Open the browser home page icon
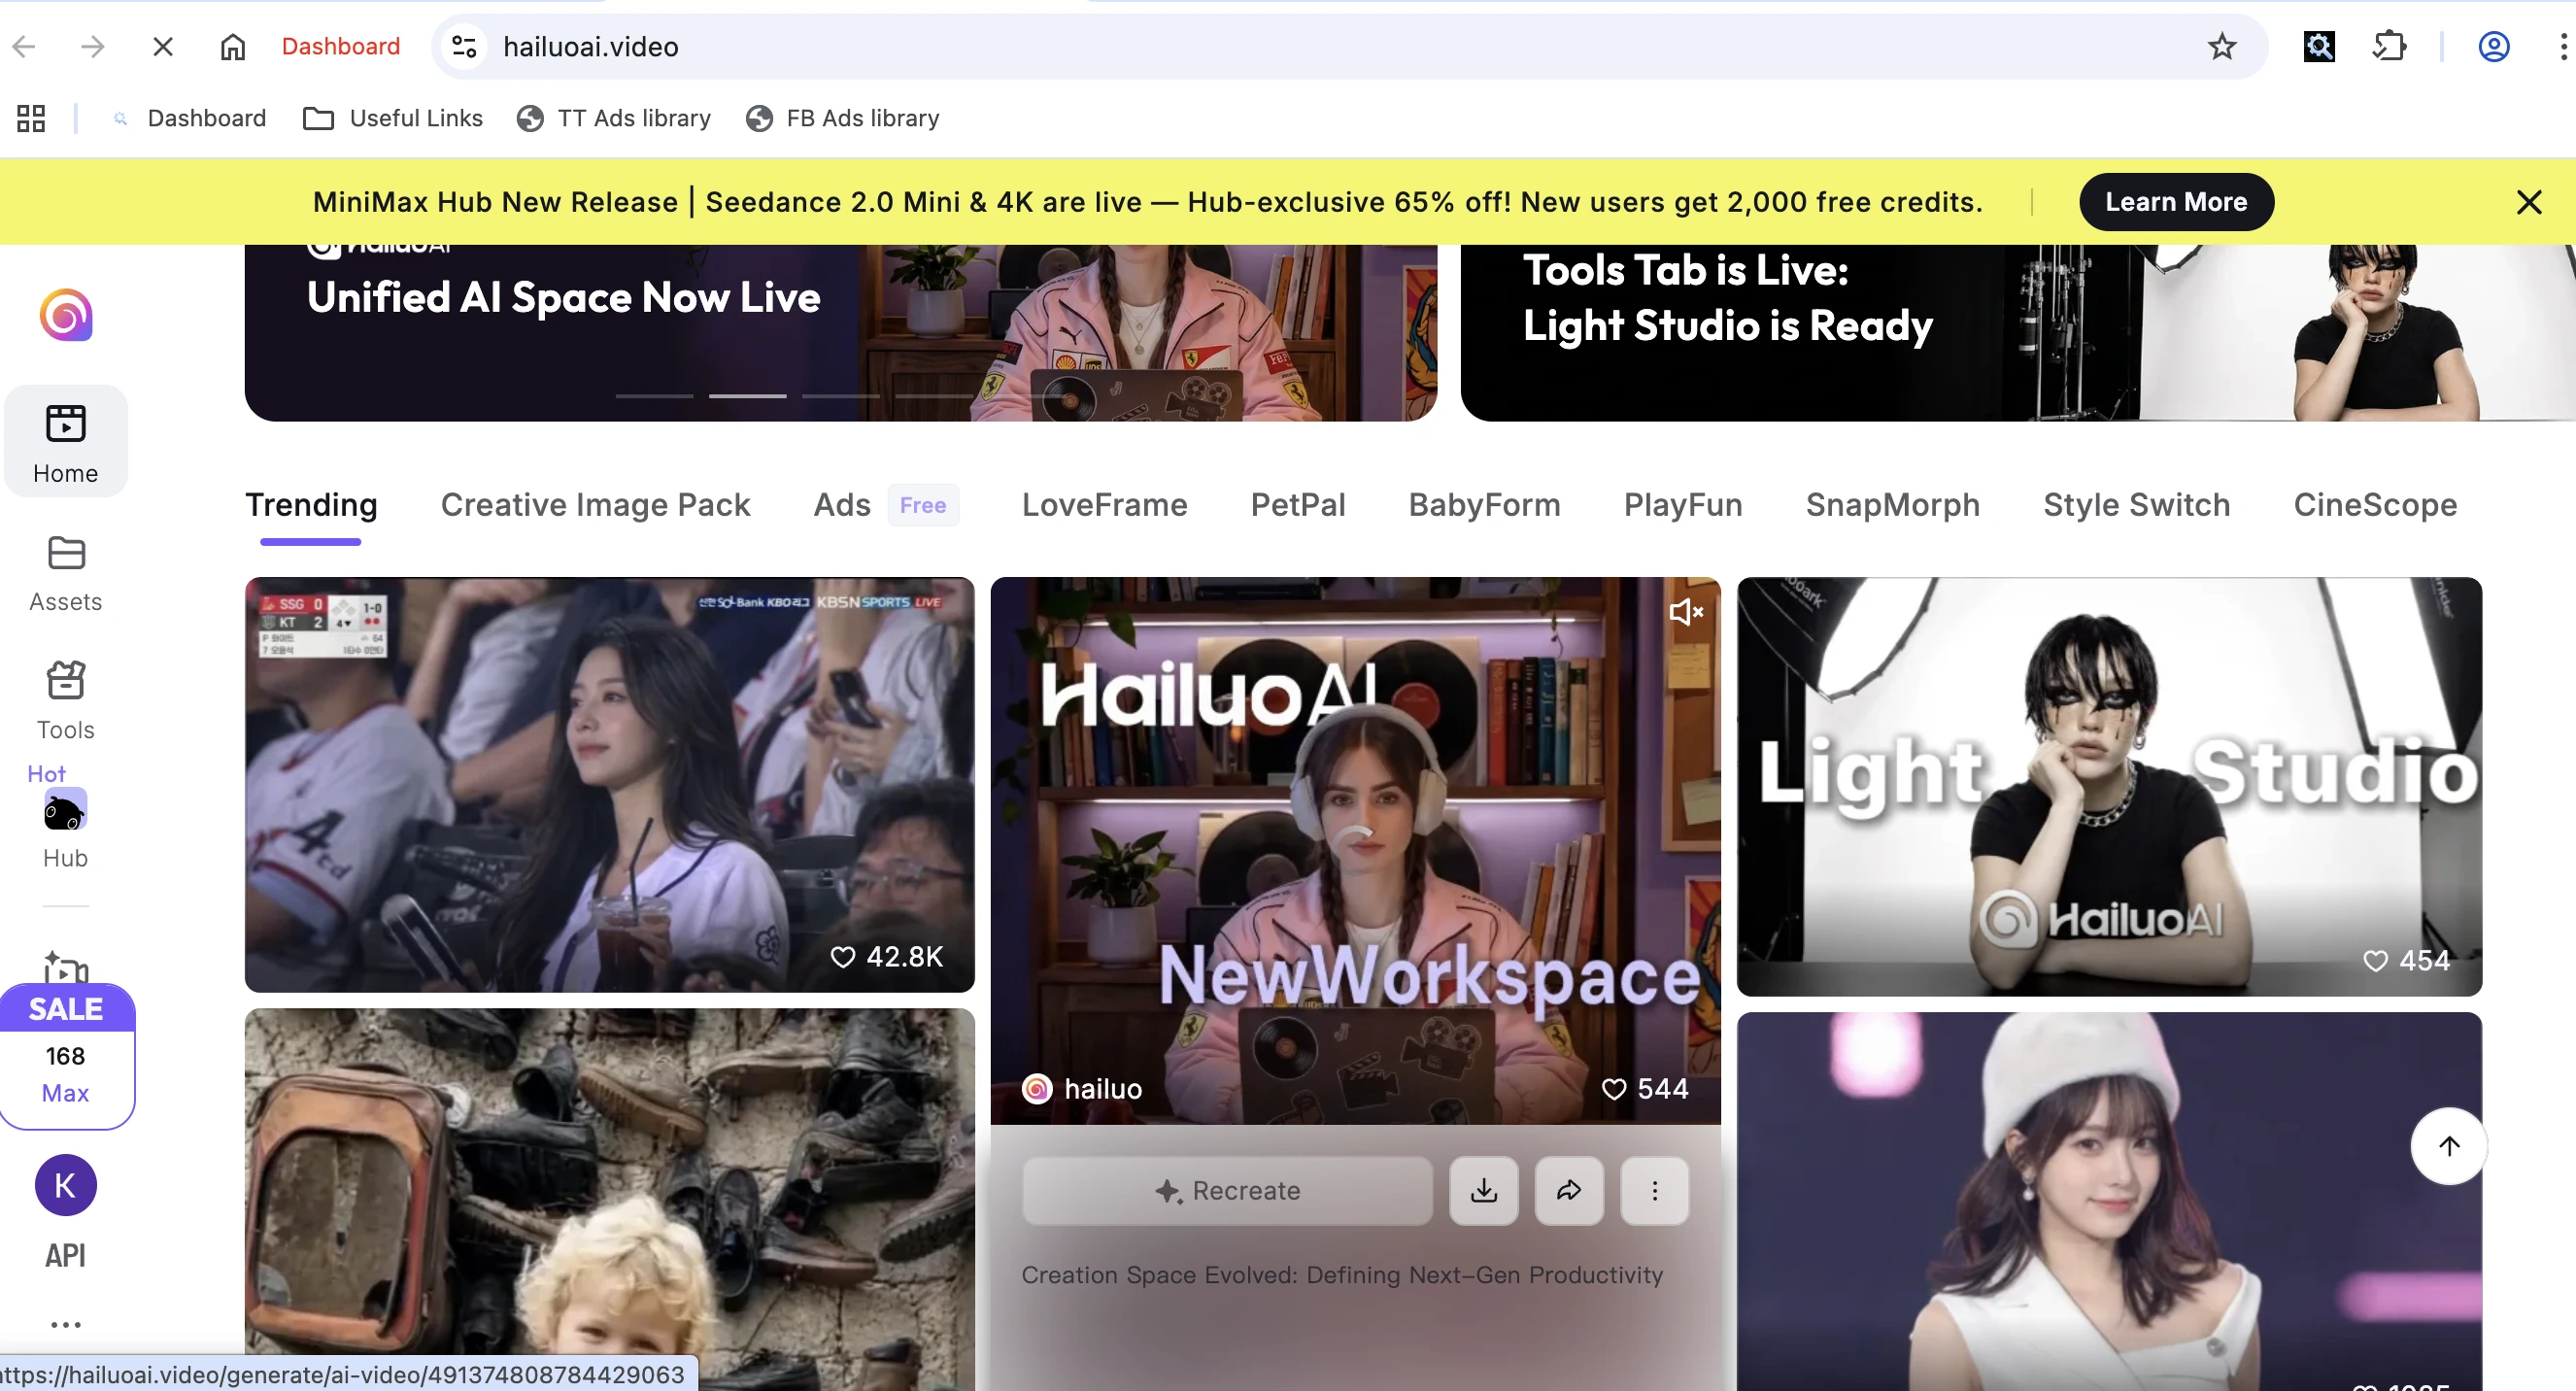The image size is (2576, 1391). (x=233, y=47)
